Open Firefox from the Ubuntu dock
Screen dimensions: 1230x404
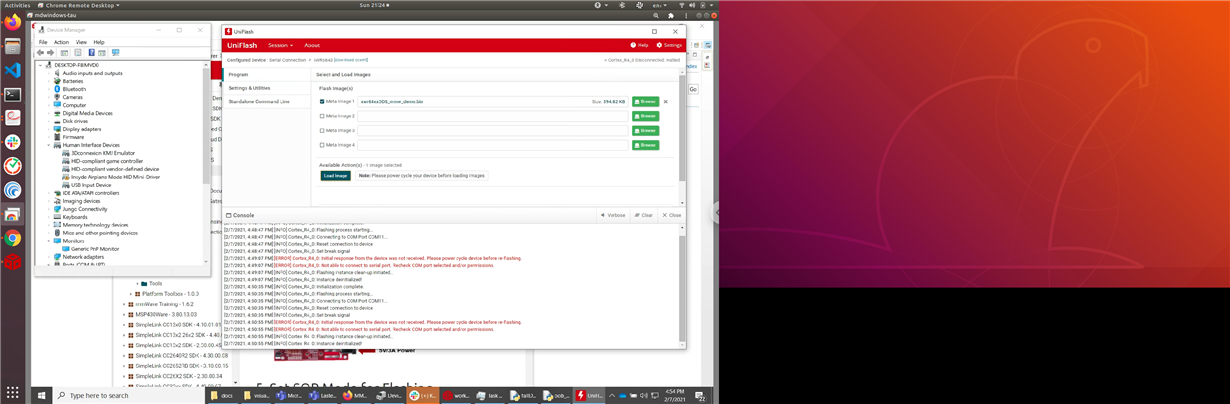pos(12,22)
